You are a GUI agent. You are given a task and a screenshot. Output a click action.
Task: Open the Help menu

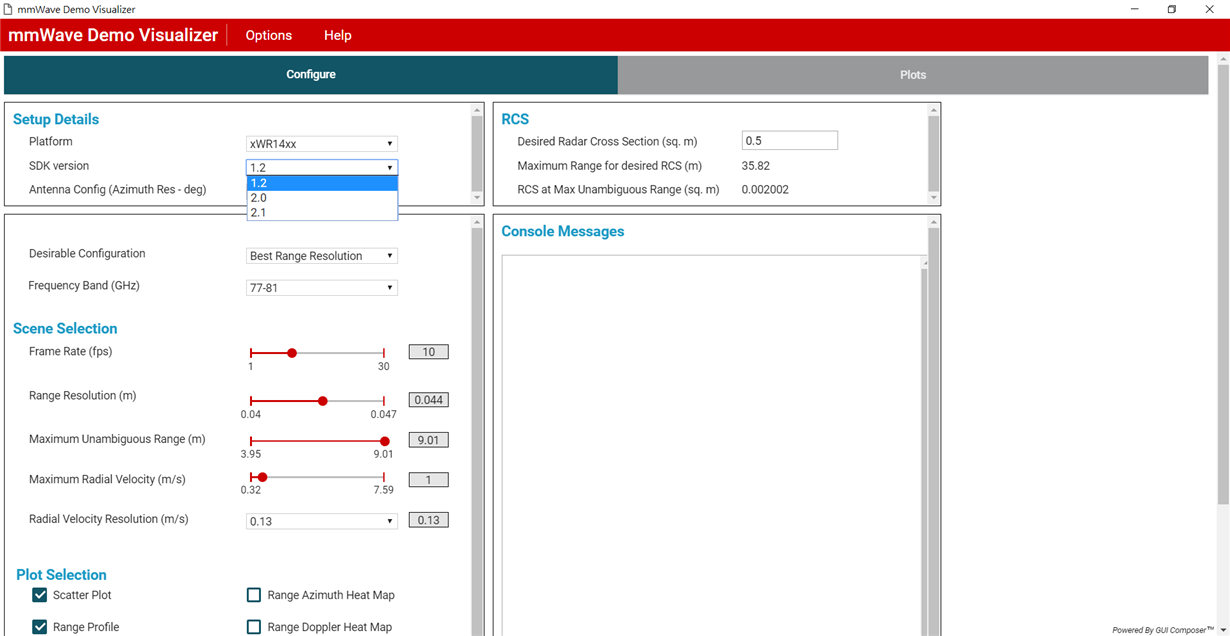click(338, 35)
